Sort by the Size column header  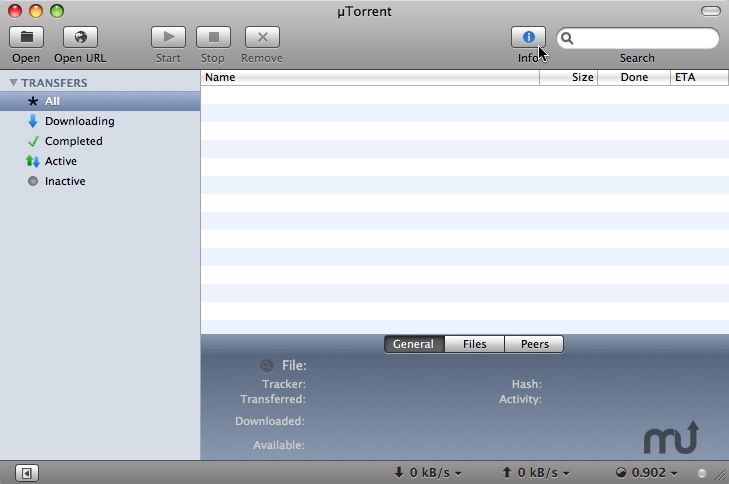point(569,77)
